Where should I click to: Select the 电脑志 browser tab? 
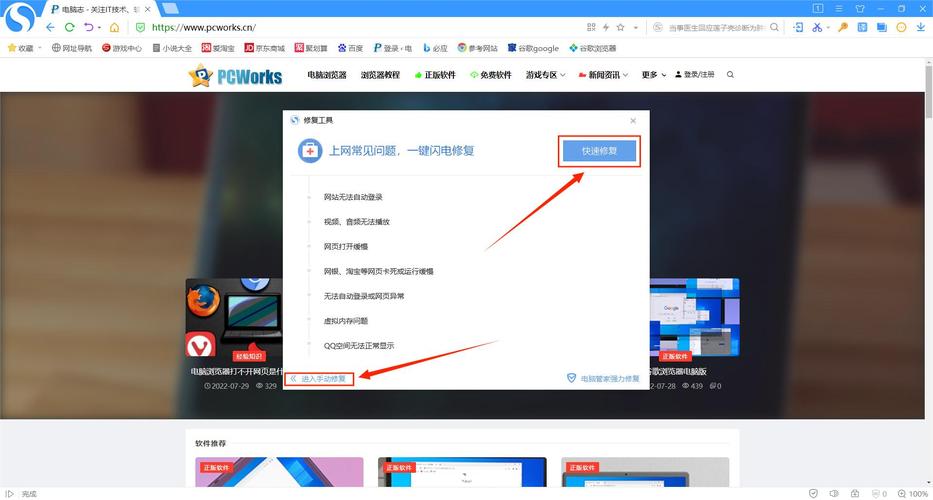pyautogui.click(x=100, y=10)
